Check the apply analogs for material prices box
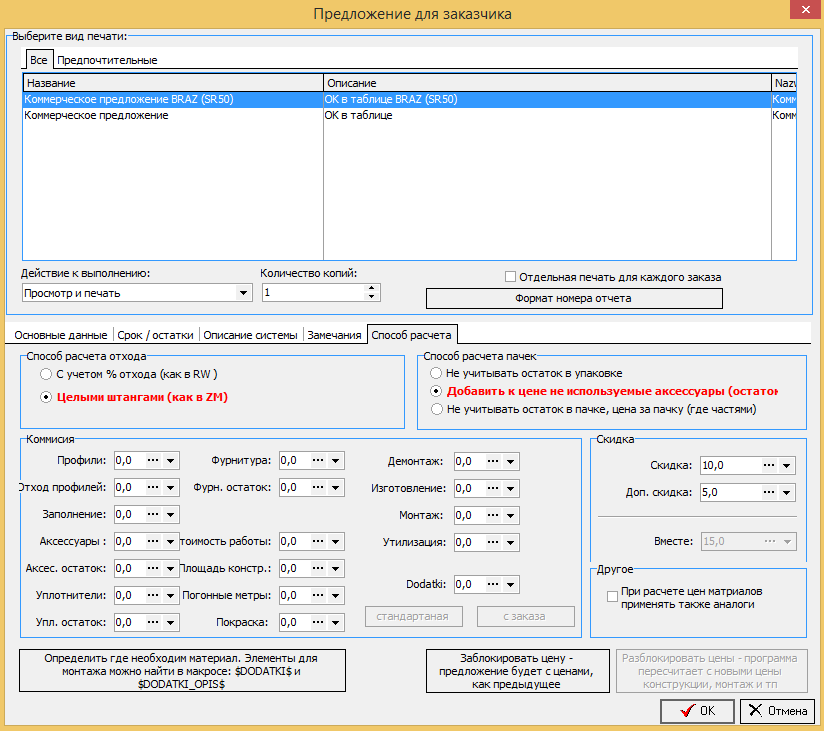Screen dimensions: 824x731 coord(612,597)
